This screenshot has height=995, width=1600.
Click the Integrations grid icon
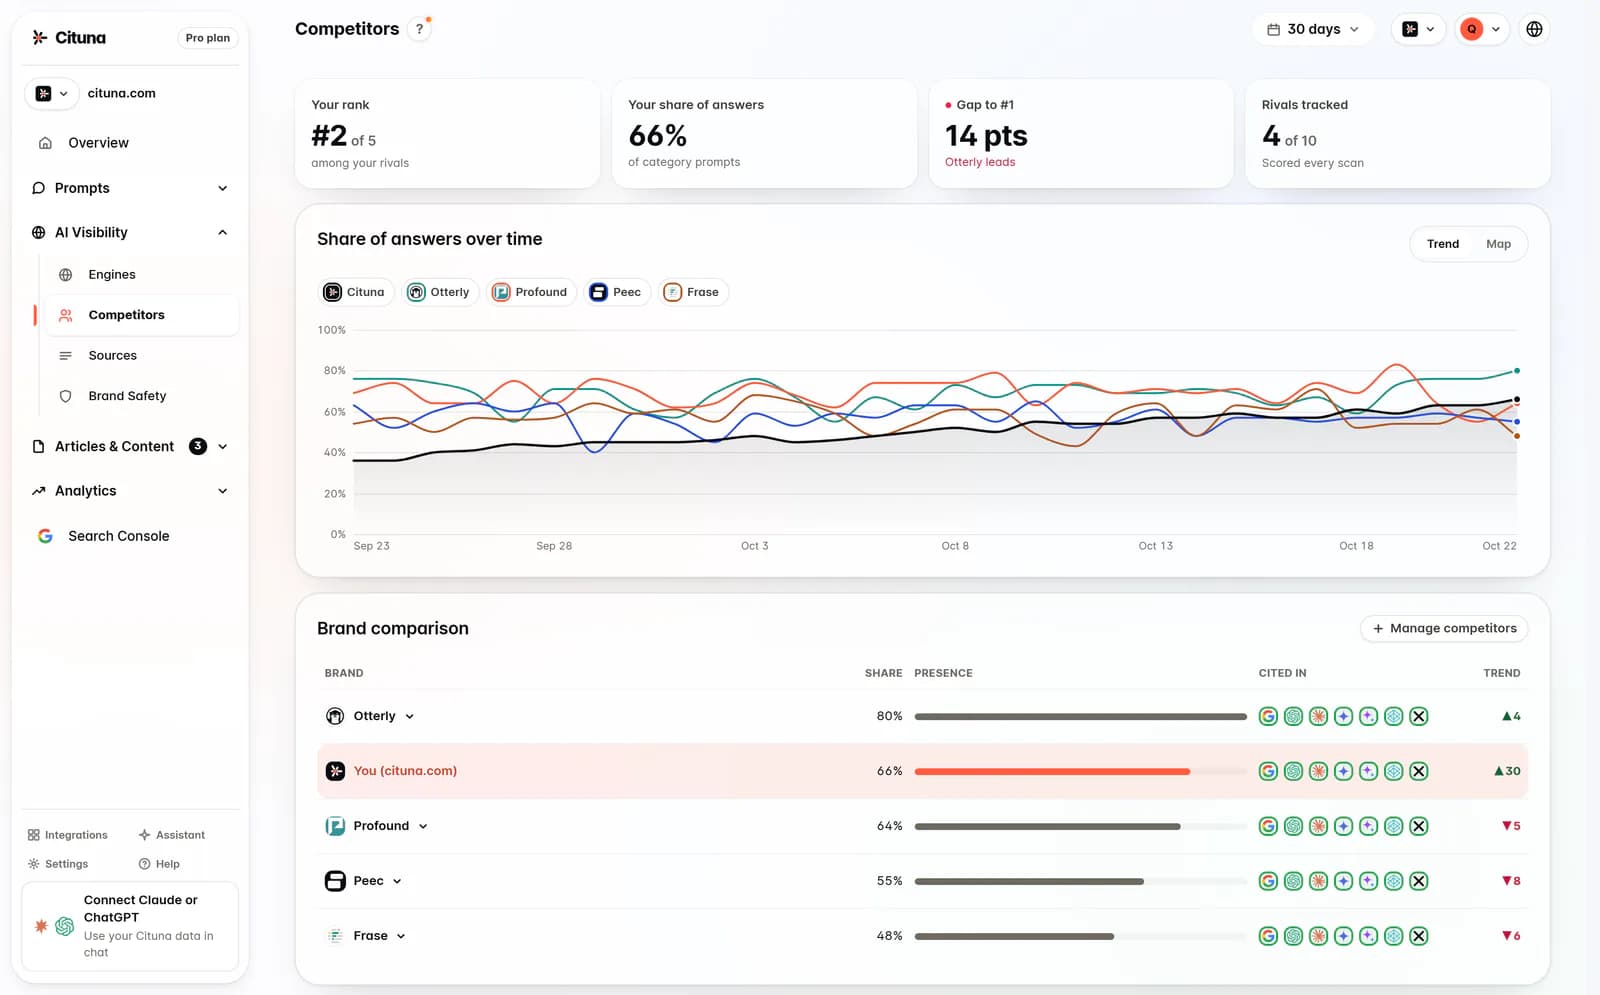pos(34,835)
